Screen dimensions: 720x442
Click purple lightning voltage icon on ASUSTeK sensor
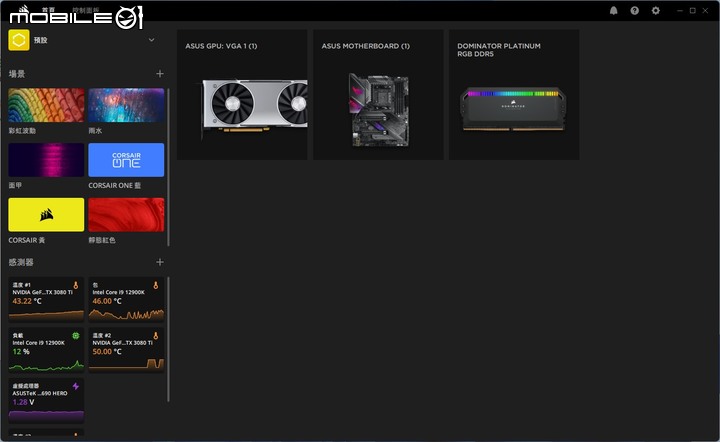[76, 386]
